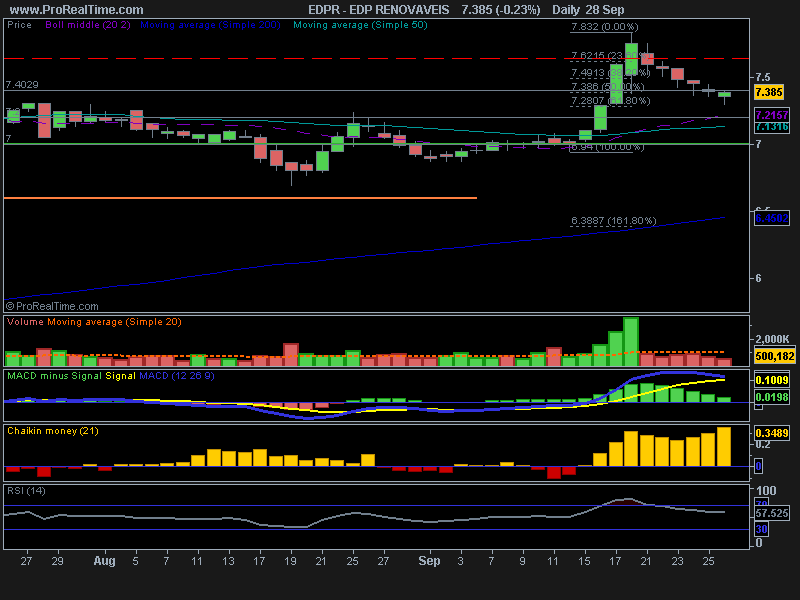Click the 57.525 RSI value tag
Viewport: 800px width, 600px height.
click(771, 513)
